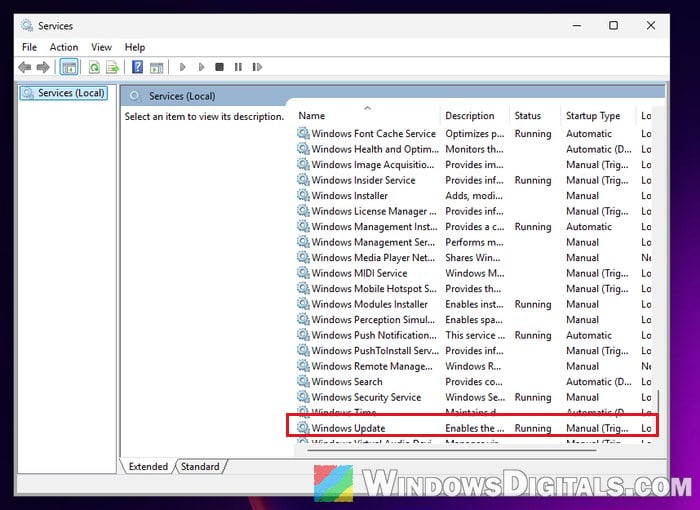
Task: Select the Windows Remote Manage... row
Action: click(474, 366)
